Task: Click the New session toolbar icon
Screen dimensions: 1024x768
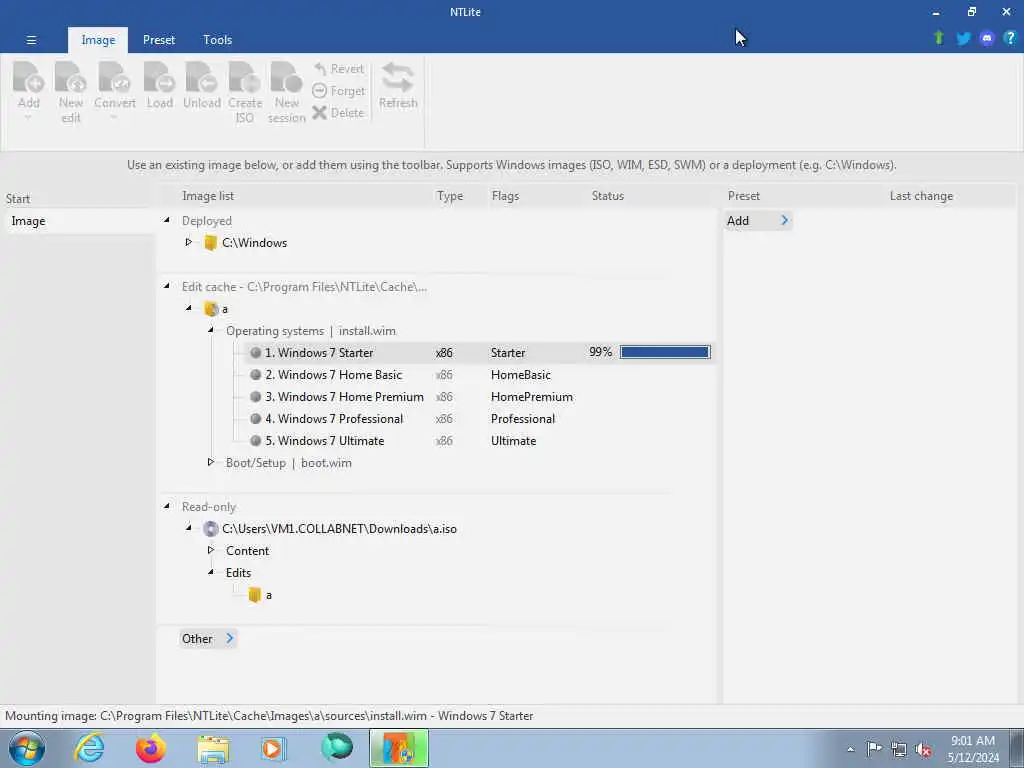Action: click(287, 76)
